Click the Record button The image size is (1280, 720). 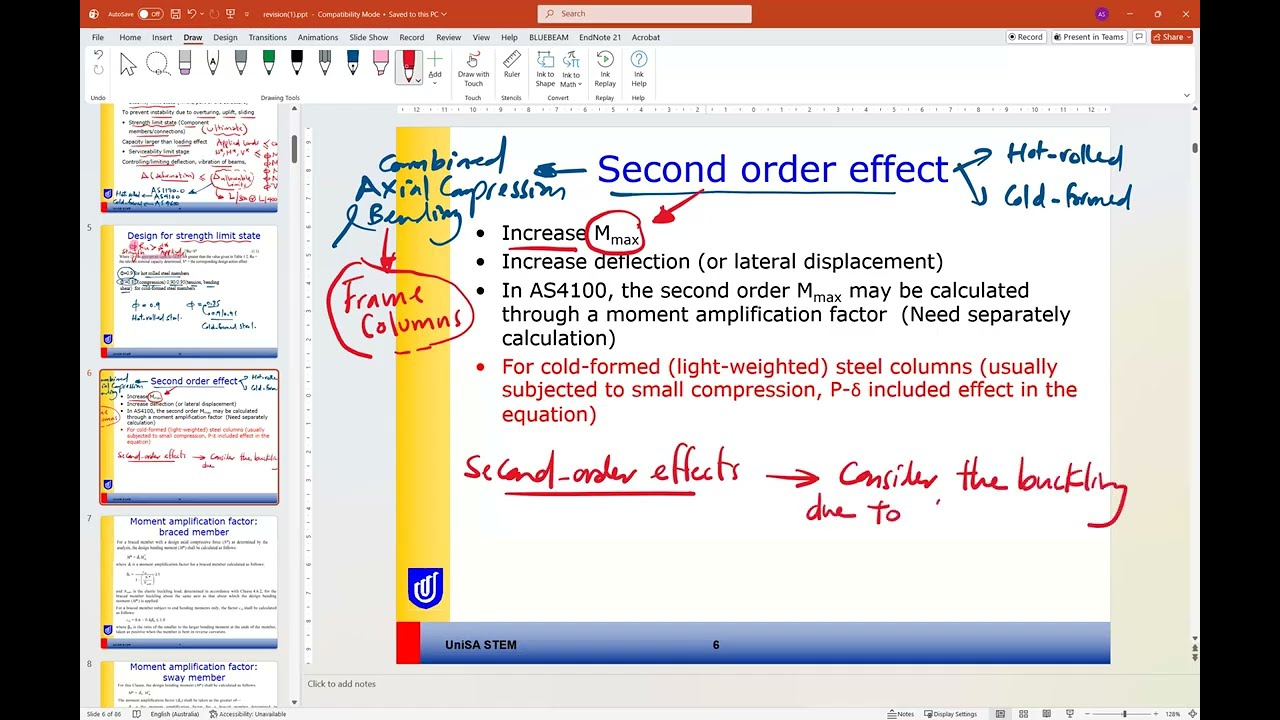pos(1024,37)
